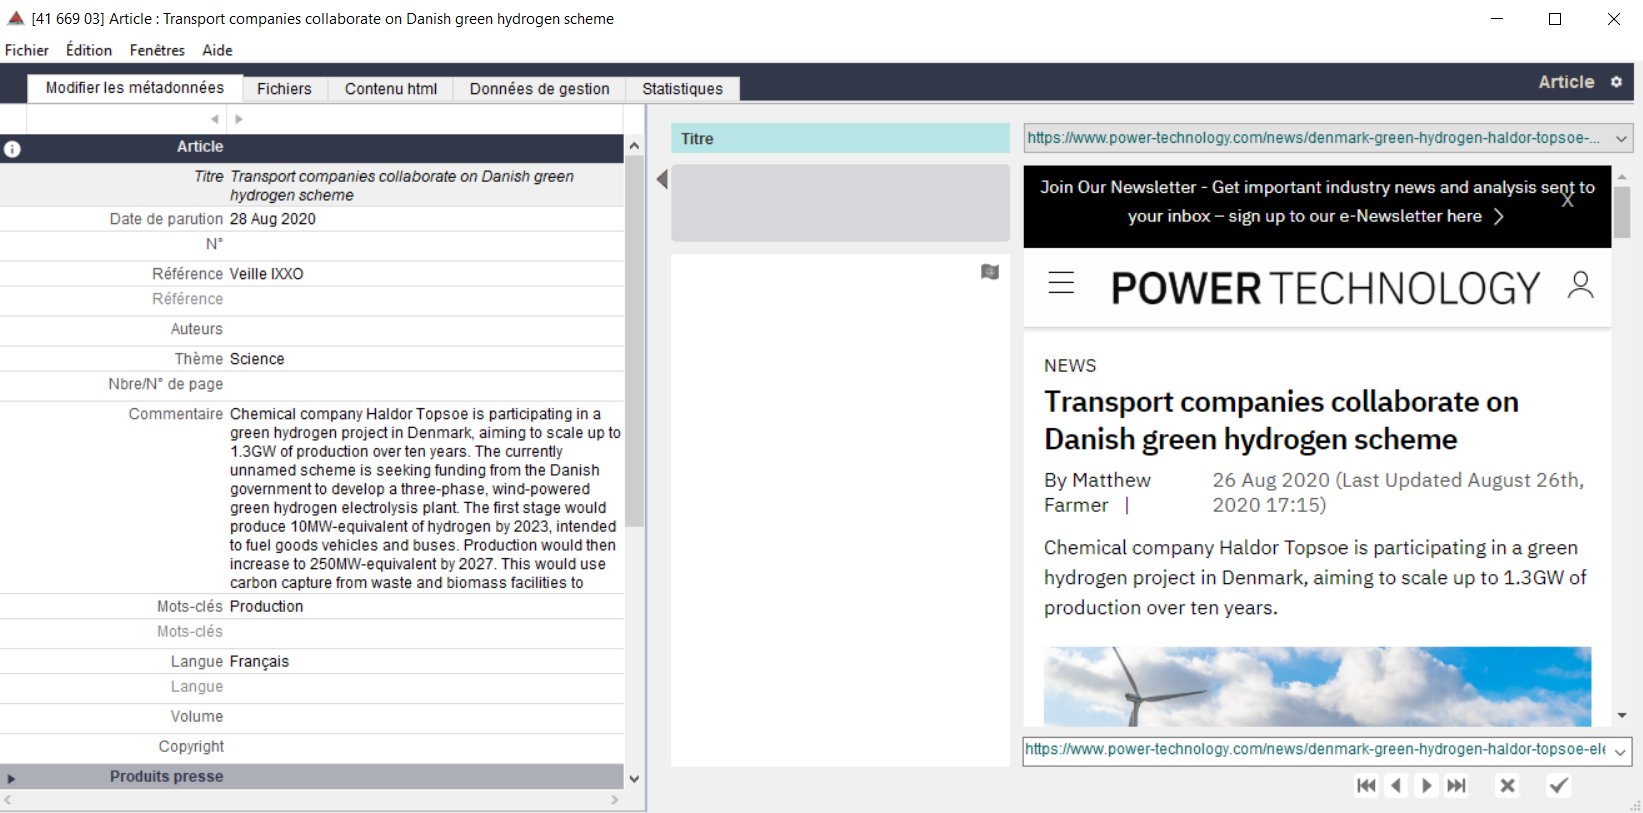Click the gray text area under Titre

point(840,203)
